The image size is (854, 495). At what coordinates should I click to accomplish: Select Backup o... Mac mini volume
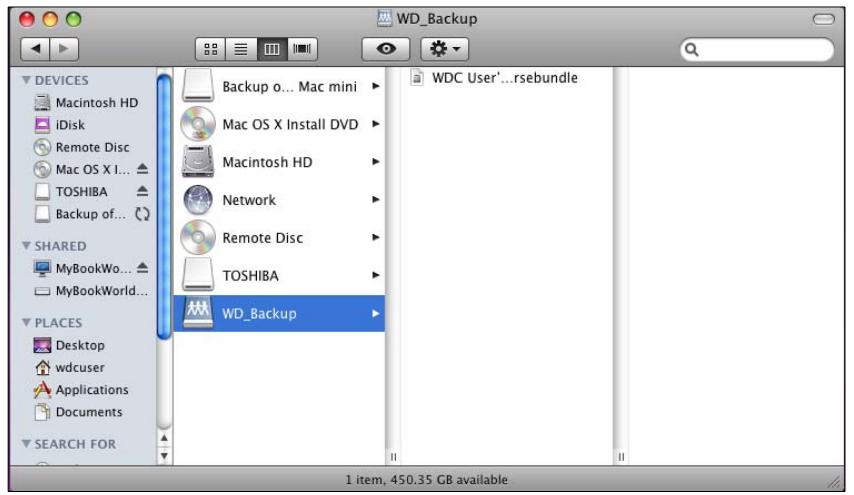pyautogui.click(x=279, y=86)
